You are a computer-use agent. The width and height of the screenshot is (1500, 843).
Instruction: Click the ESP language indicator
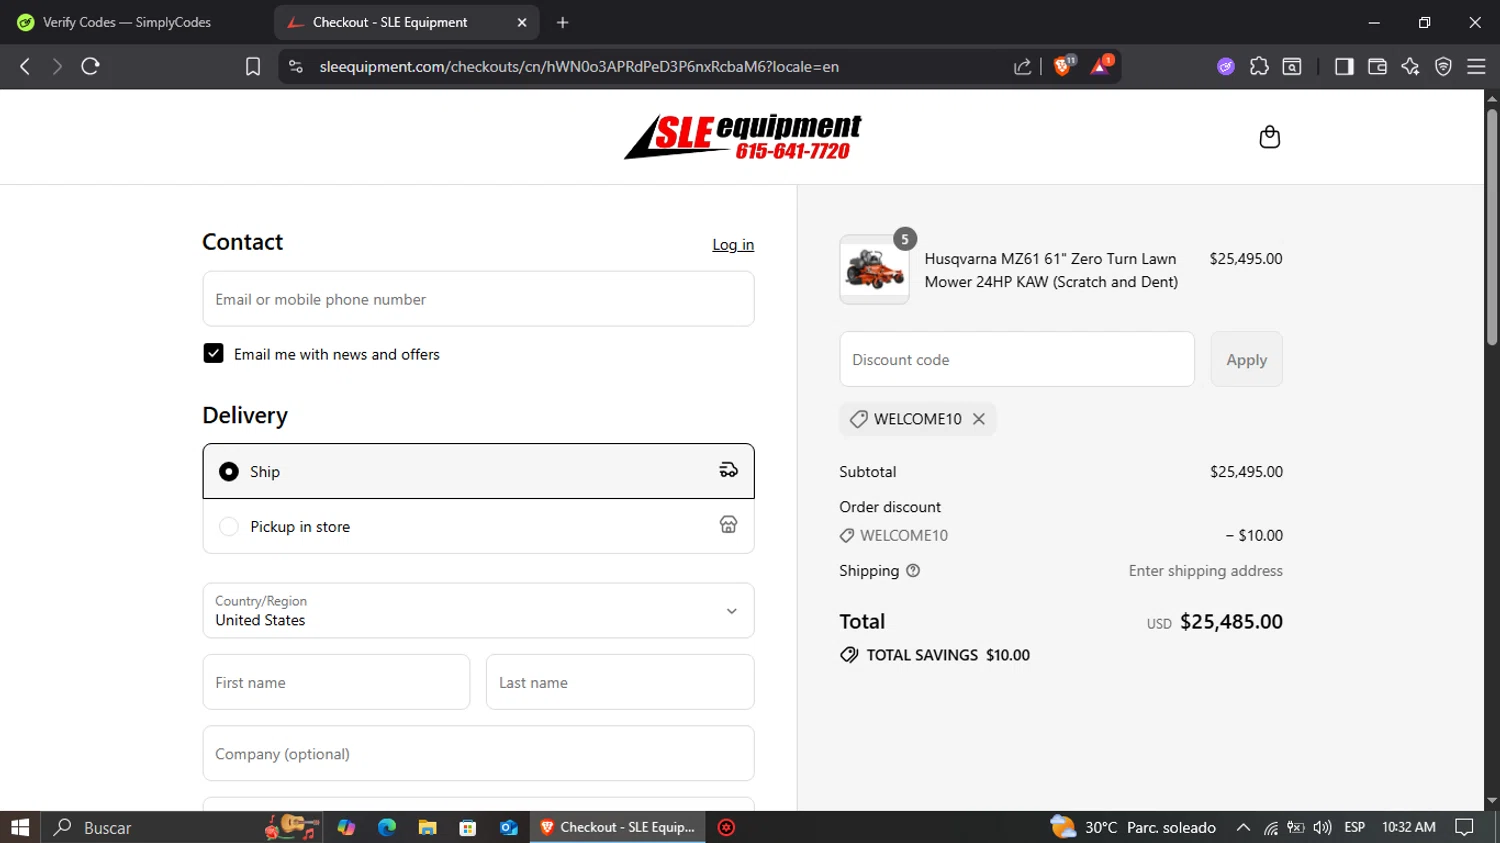click(1355, 827)
